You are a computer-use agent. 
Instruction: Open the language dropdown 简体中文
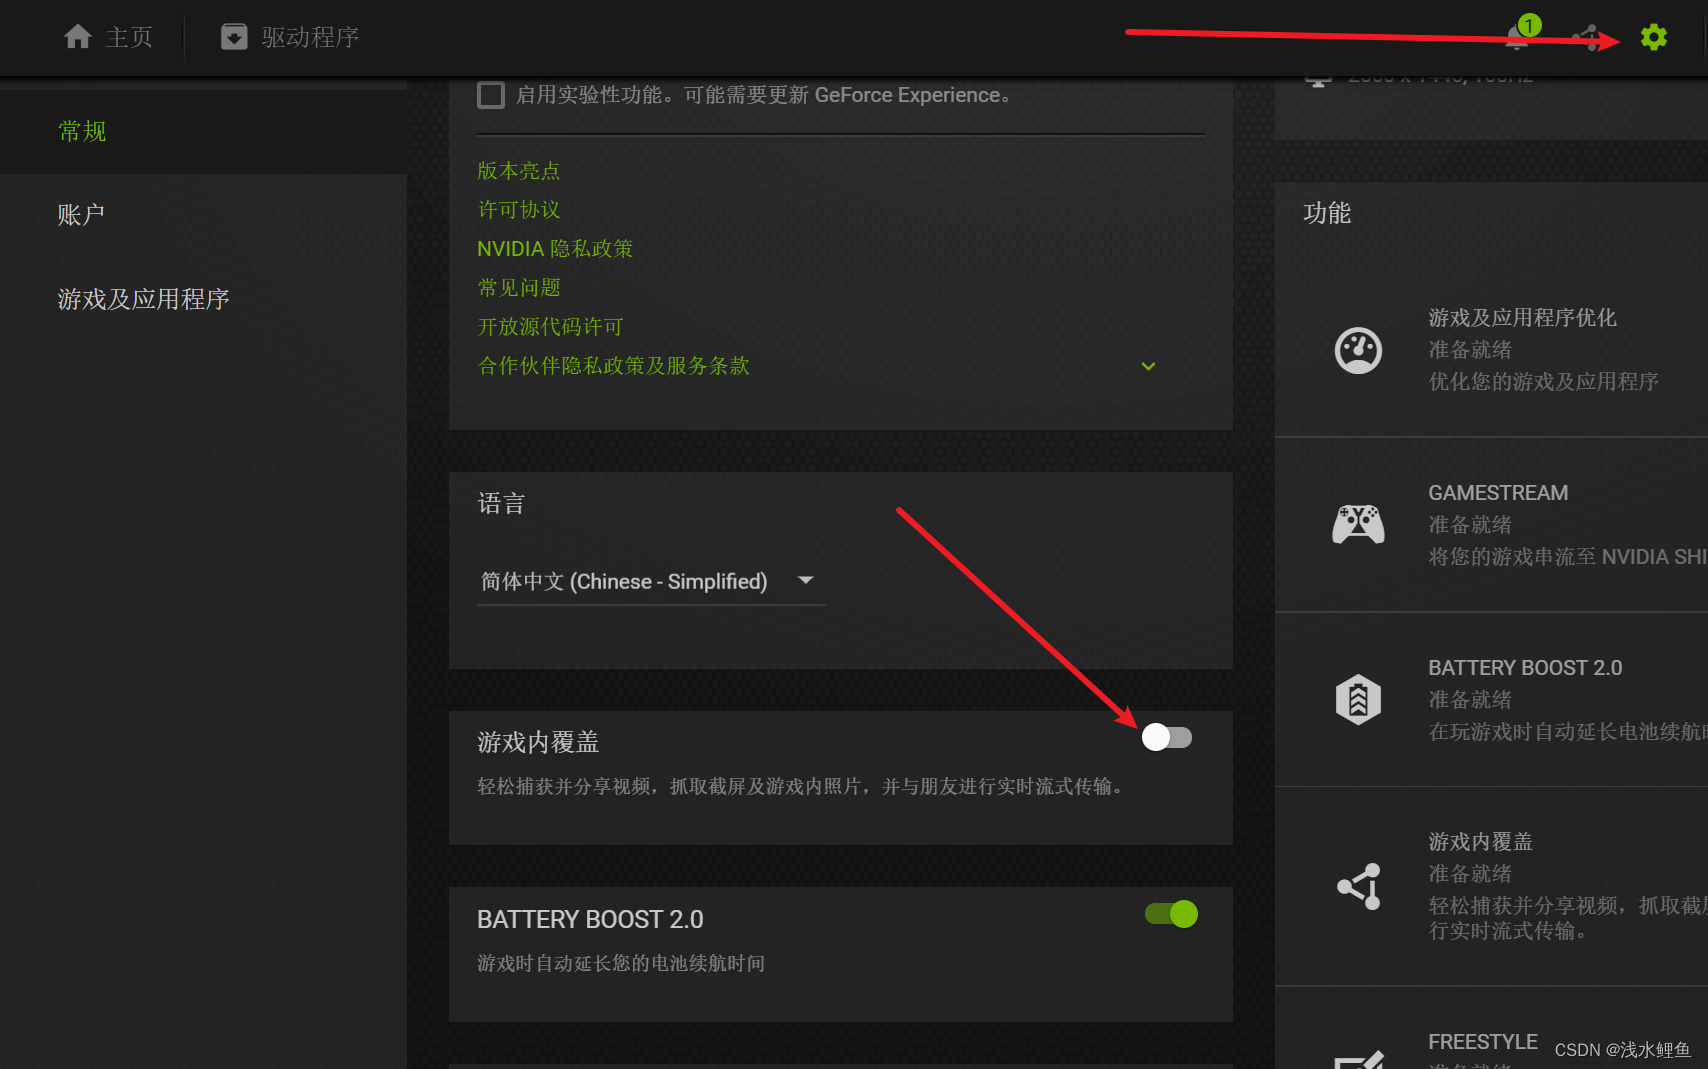tap(651, 581)
